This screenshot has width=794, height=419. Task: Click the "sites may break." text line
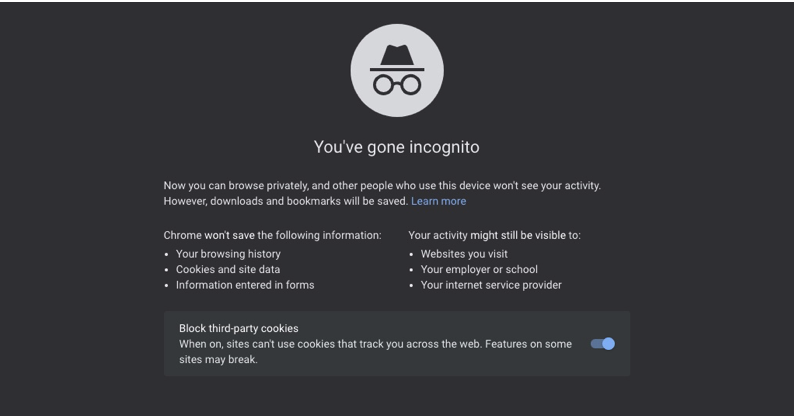click(x=218, y=360)
